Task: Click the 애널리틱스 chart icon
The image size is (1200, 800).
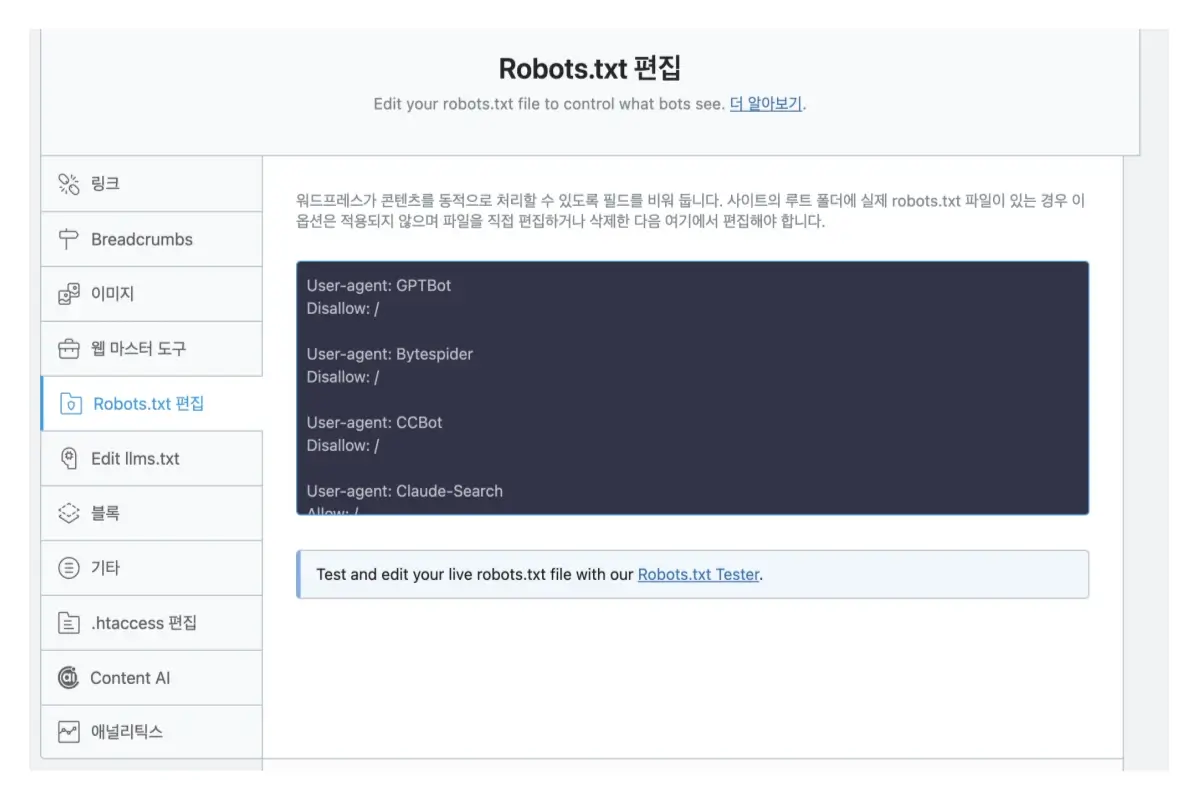Action: click(68, 731)
